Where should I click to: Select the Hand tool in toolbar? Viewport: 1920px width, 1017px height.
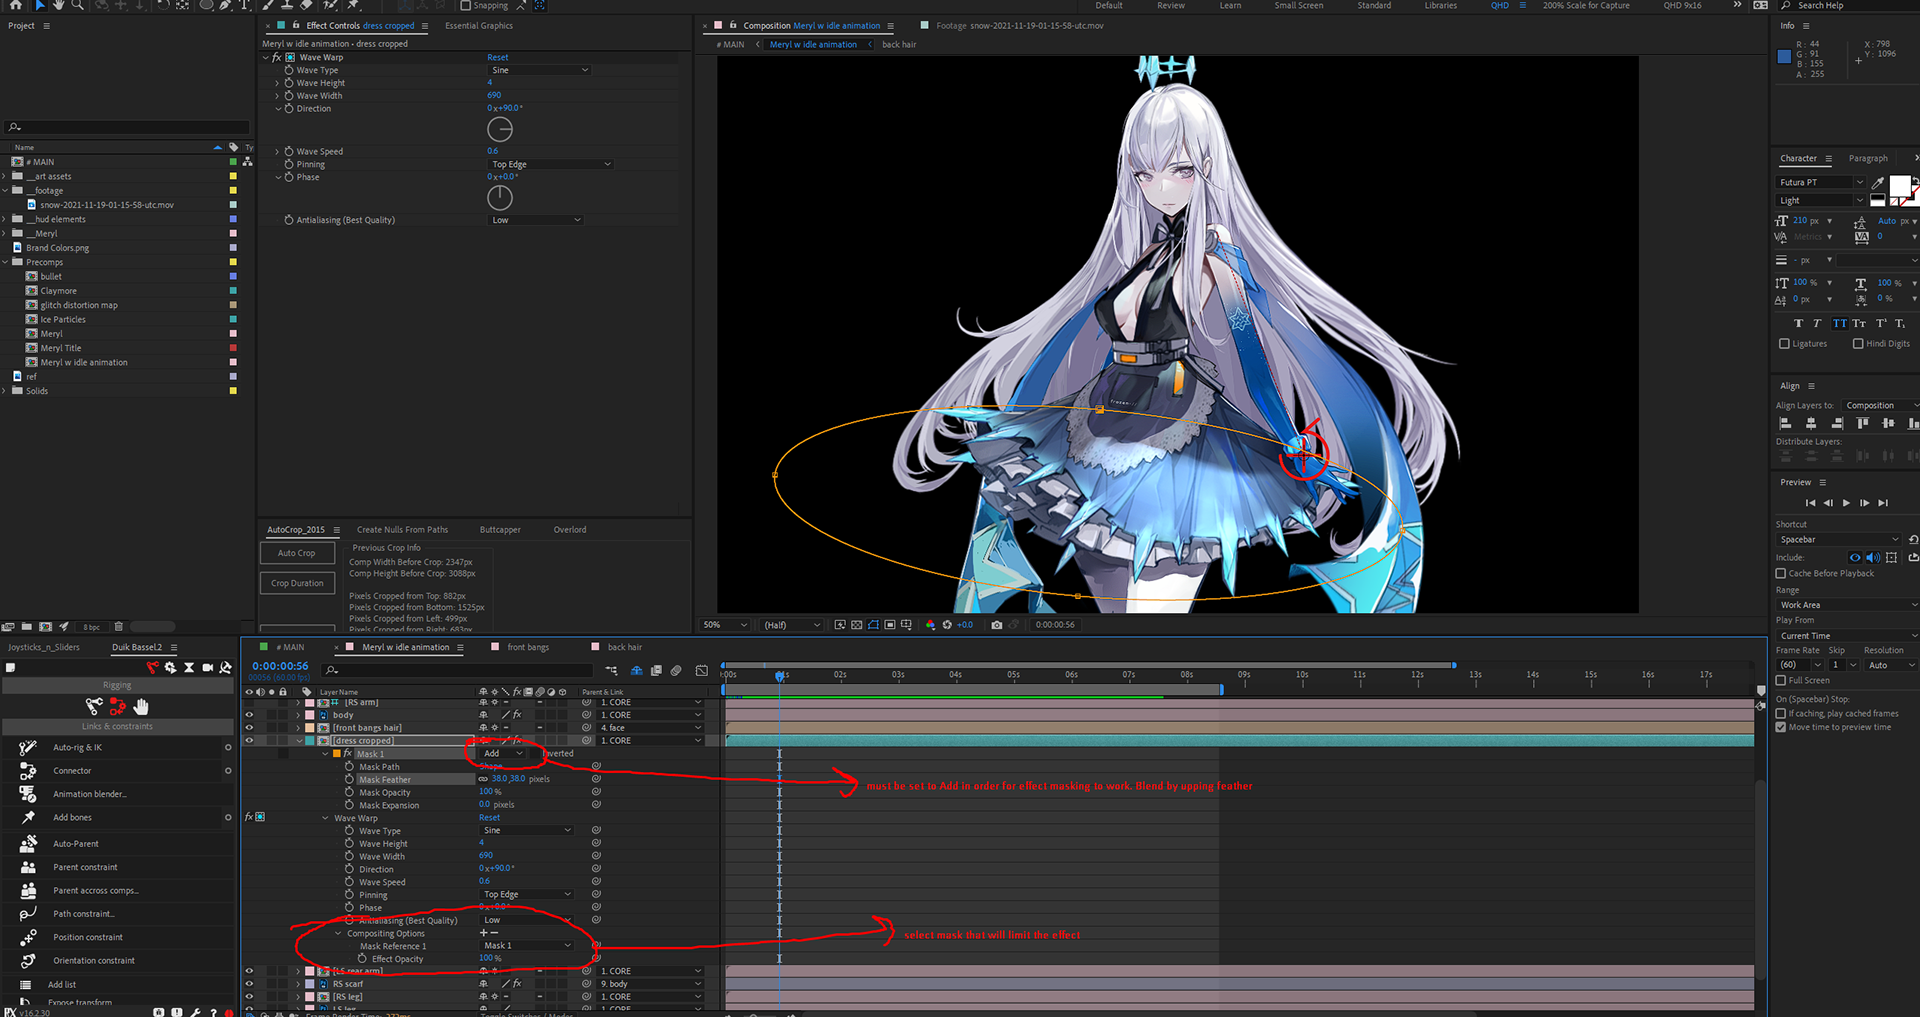click(59, 5)
